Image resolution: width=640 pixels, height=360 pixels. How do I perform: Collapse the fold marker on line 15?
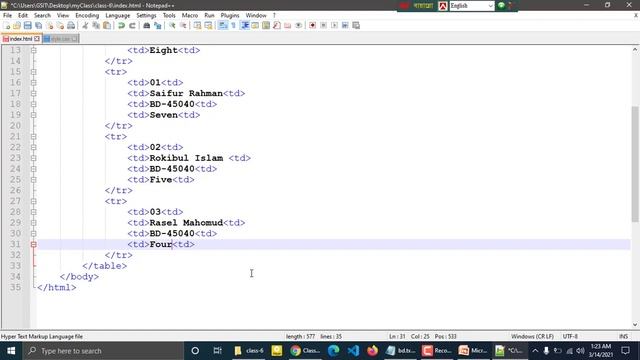[x=33, y=72]
